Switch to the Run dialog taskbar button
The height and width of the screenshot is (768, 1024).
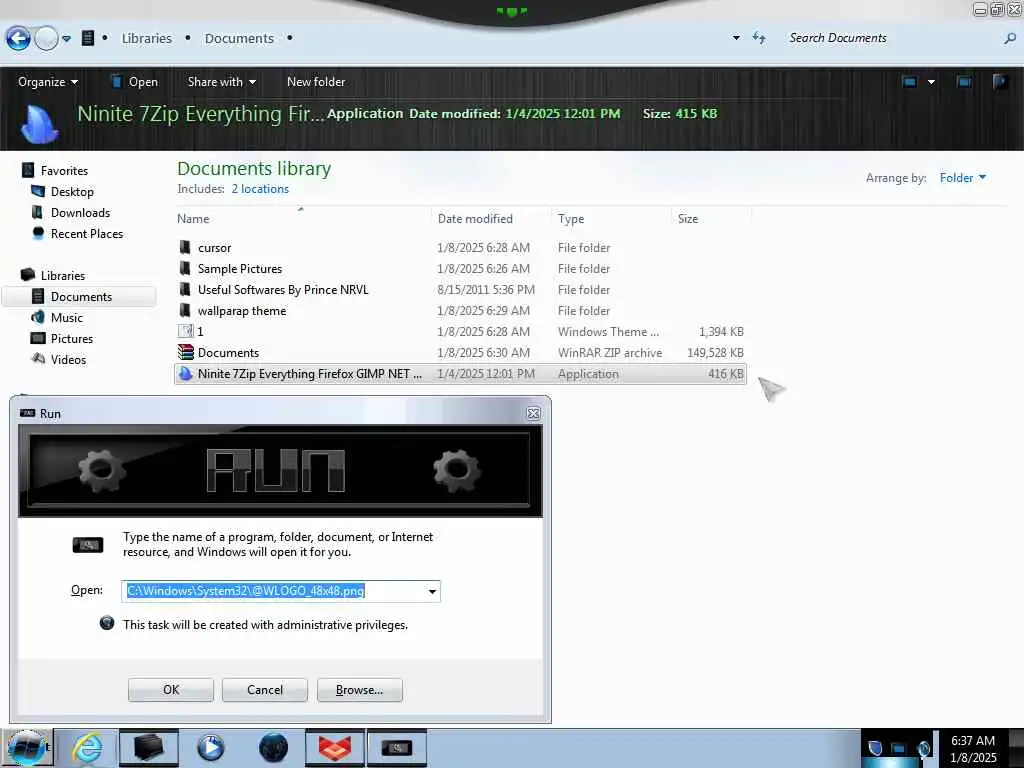[397, 748]
